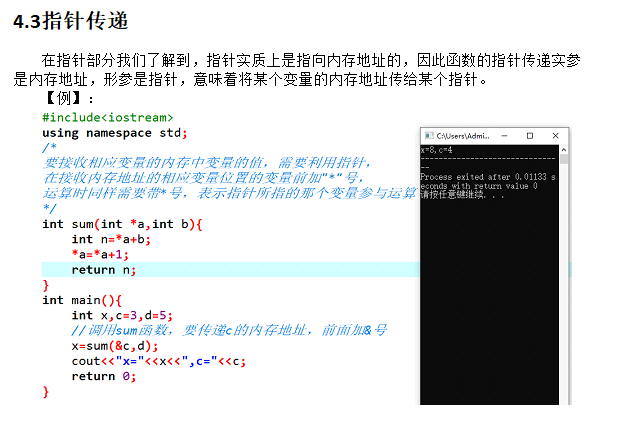Minimize the C:\Users\Admi.. console window
The height and width of the screenshot is (421, 617).
[x=504, y=136]
